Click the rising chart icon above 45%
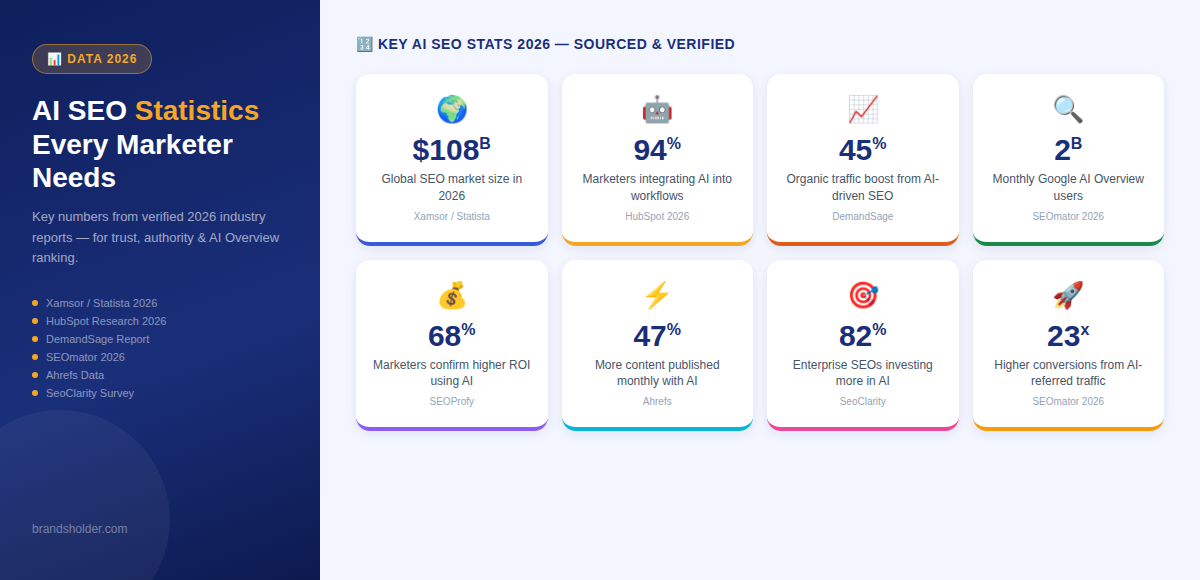Image resolution: width=1200 pixels, height=580 pixels. pyautogui.click(x=863, y=109)
